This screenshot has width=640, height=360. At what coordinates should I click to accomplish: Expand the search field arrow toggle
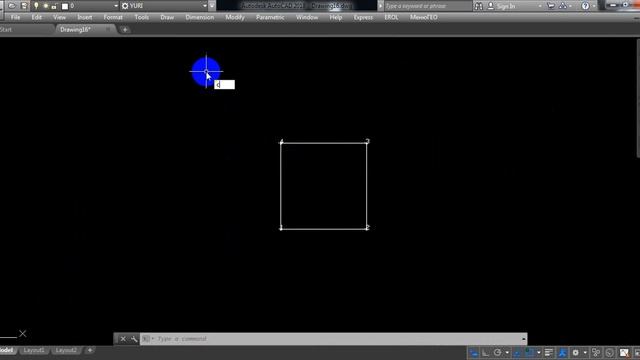coord(380,6)
